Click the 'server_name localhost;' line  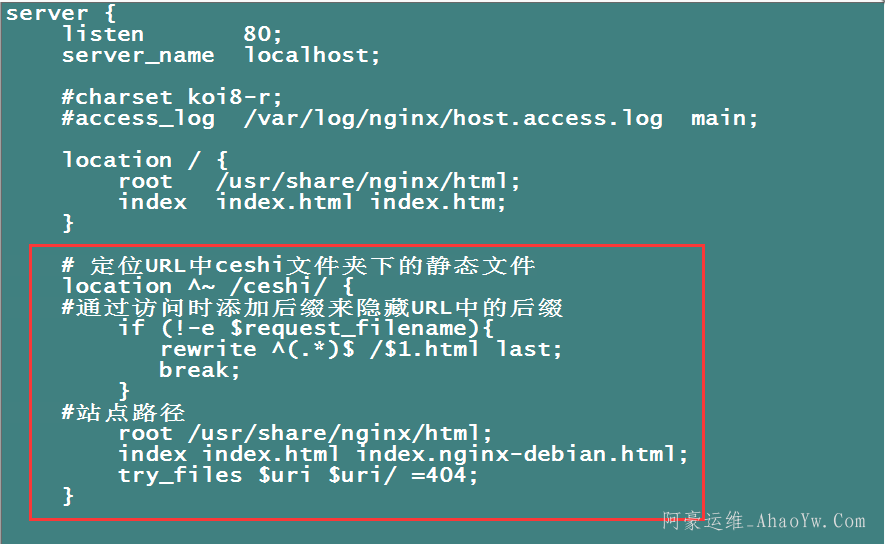221,55
